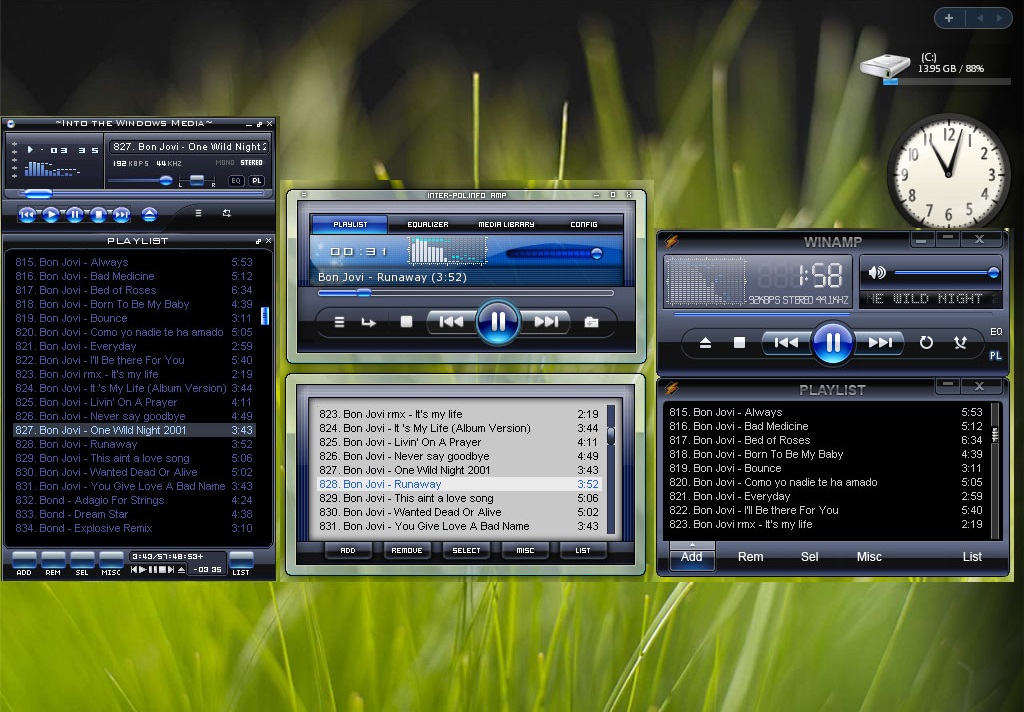Open the hamburger list icon in Inter-pol.info AMP
This screenshot has height=712, width=1024.
click(340, 322)
